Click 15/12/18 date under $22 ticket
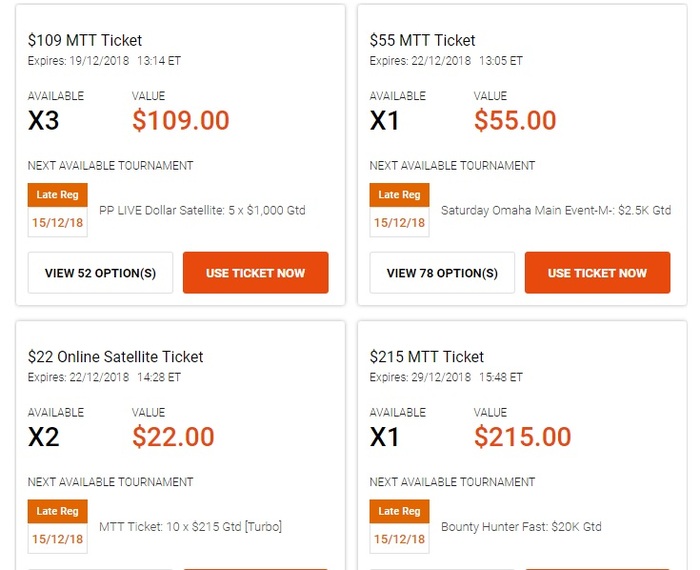This screenshot has height=570, width=700. [x=58, y=538]
